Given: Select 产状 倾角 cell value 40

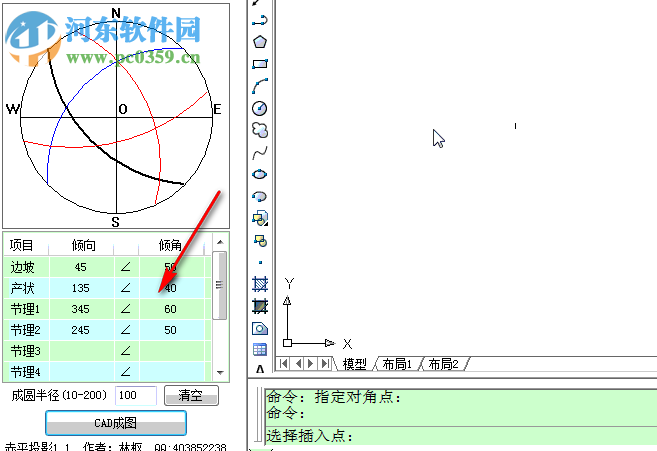Looking at the screenshot, I should pos(171,288).
